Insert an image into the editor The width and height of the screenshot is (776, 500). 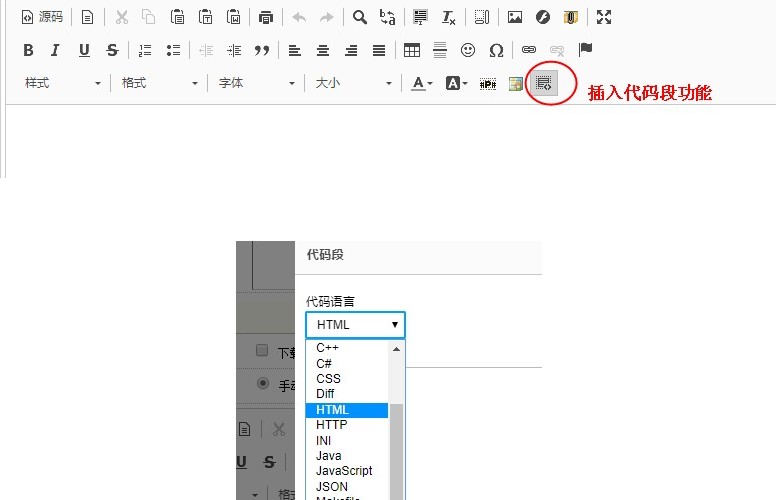[x=515, y=17]
